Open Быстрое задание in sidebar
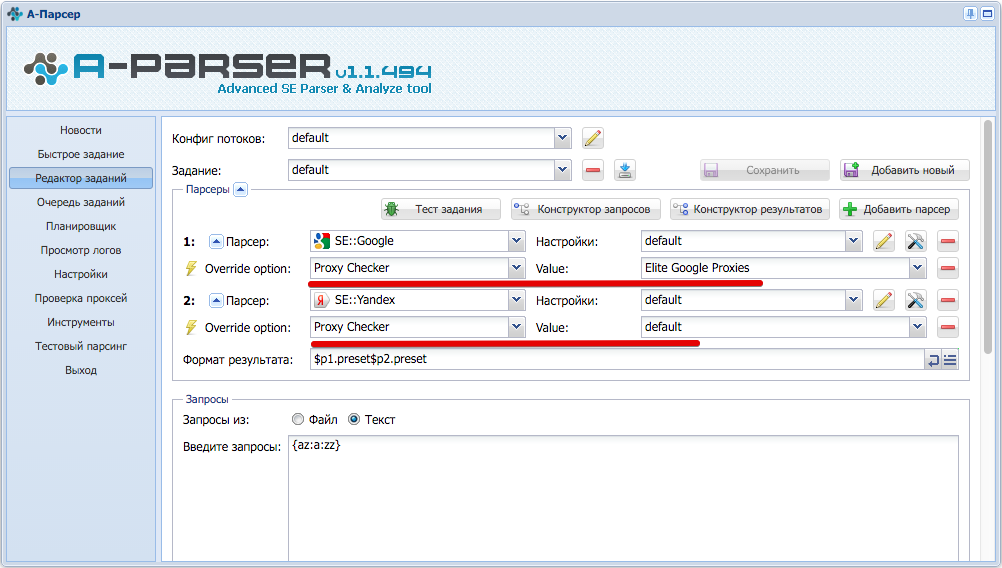 pos(81,154)
